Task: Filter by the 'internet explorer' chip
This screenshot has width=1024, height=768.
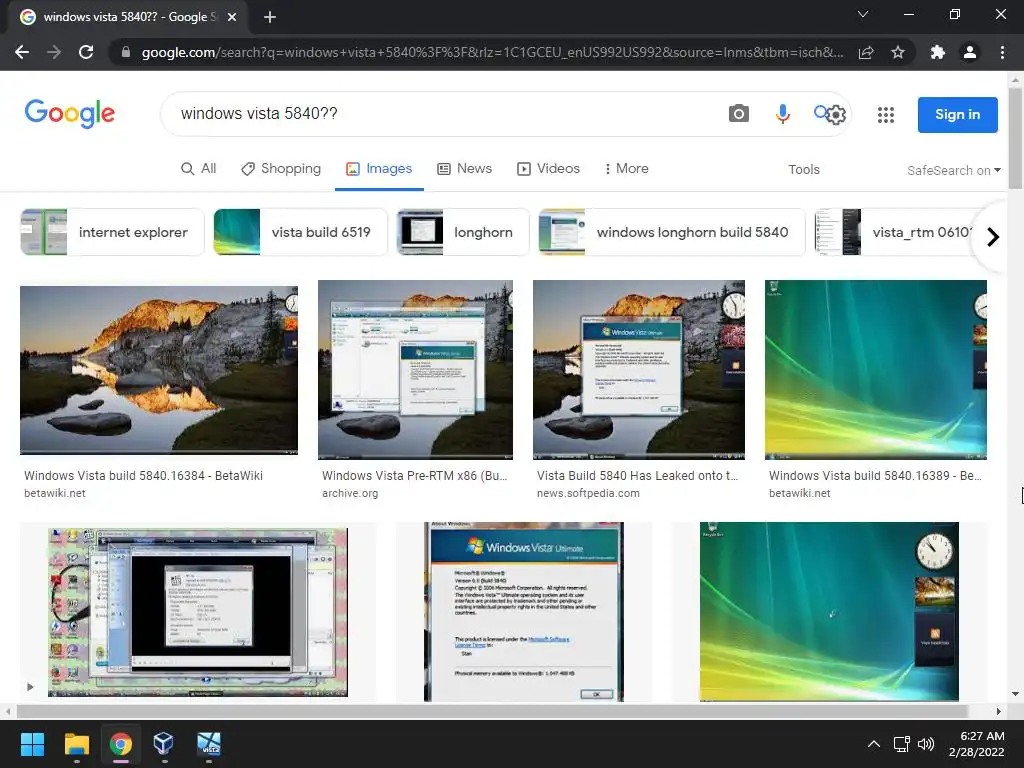Action: click(112, 232)
